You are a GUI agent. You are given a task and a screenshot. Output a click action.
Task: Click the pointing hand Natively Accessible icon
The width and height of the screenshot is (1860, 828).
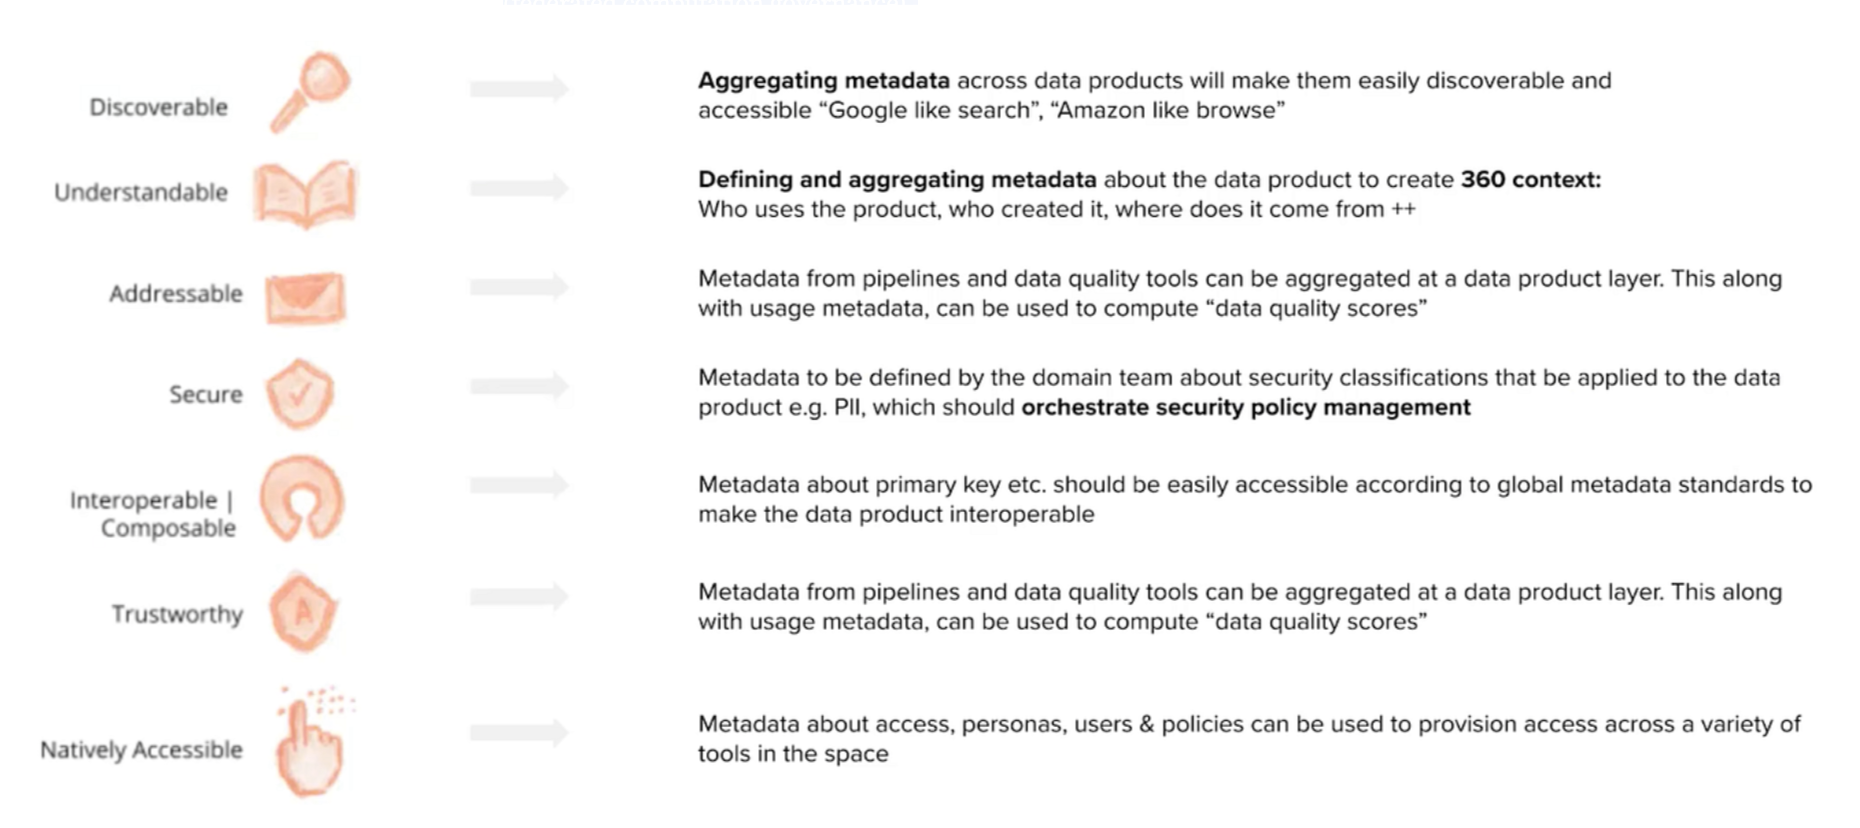[311, 743]
